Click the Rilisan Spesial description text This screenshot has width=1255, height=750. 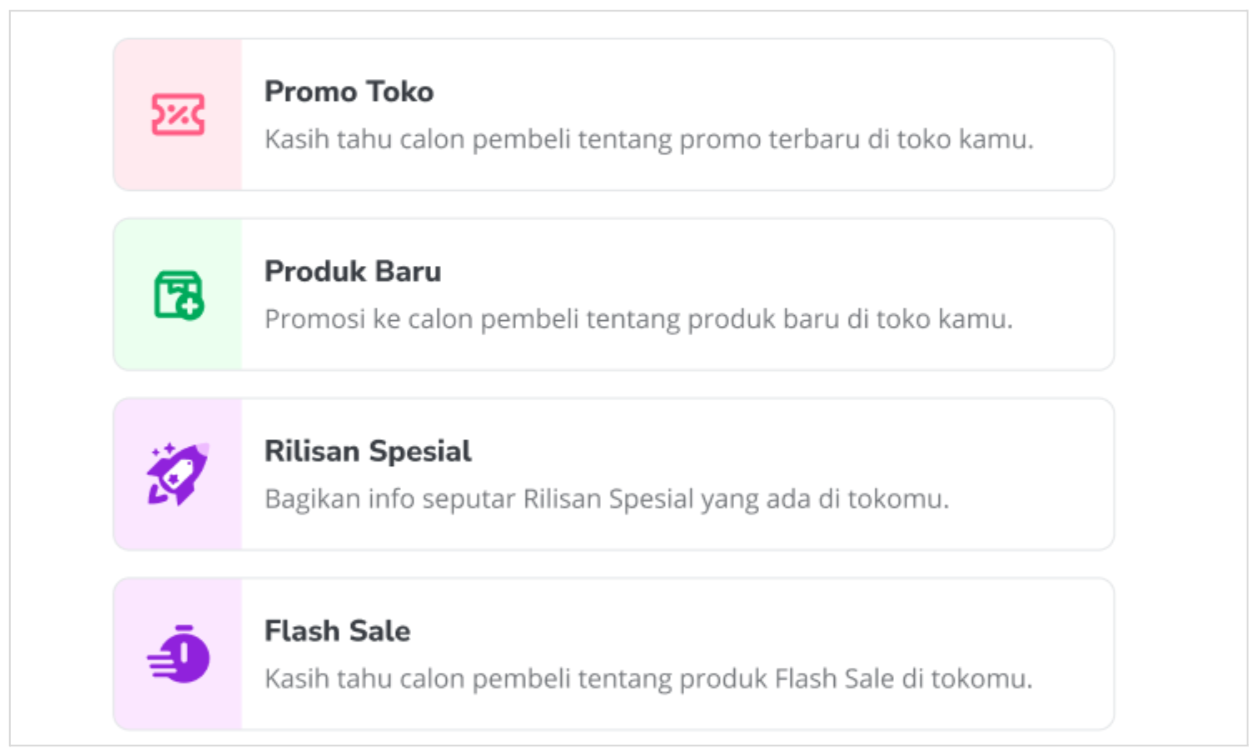pos(606,499)
